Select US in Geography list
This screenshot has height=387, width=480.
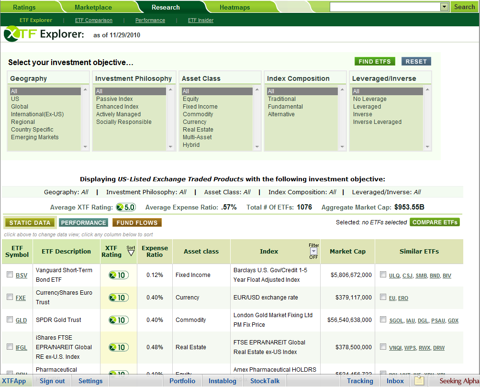tap(15, 99)
